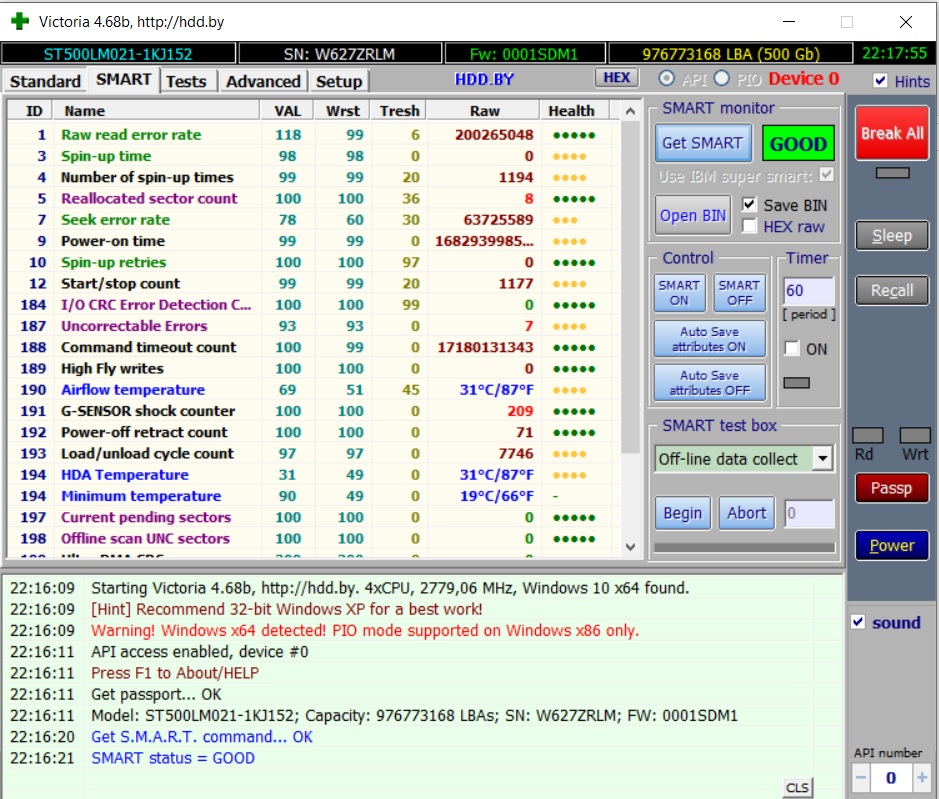Click the timer period input field

pyautogui.click(x=808, y=291)
